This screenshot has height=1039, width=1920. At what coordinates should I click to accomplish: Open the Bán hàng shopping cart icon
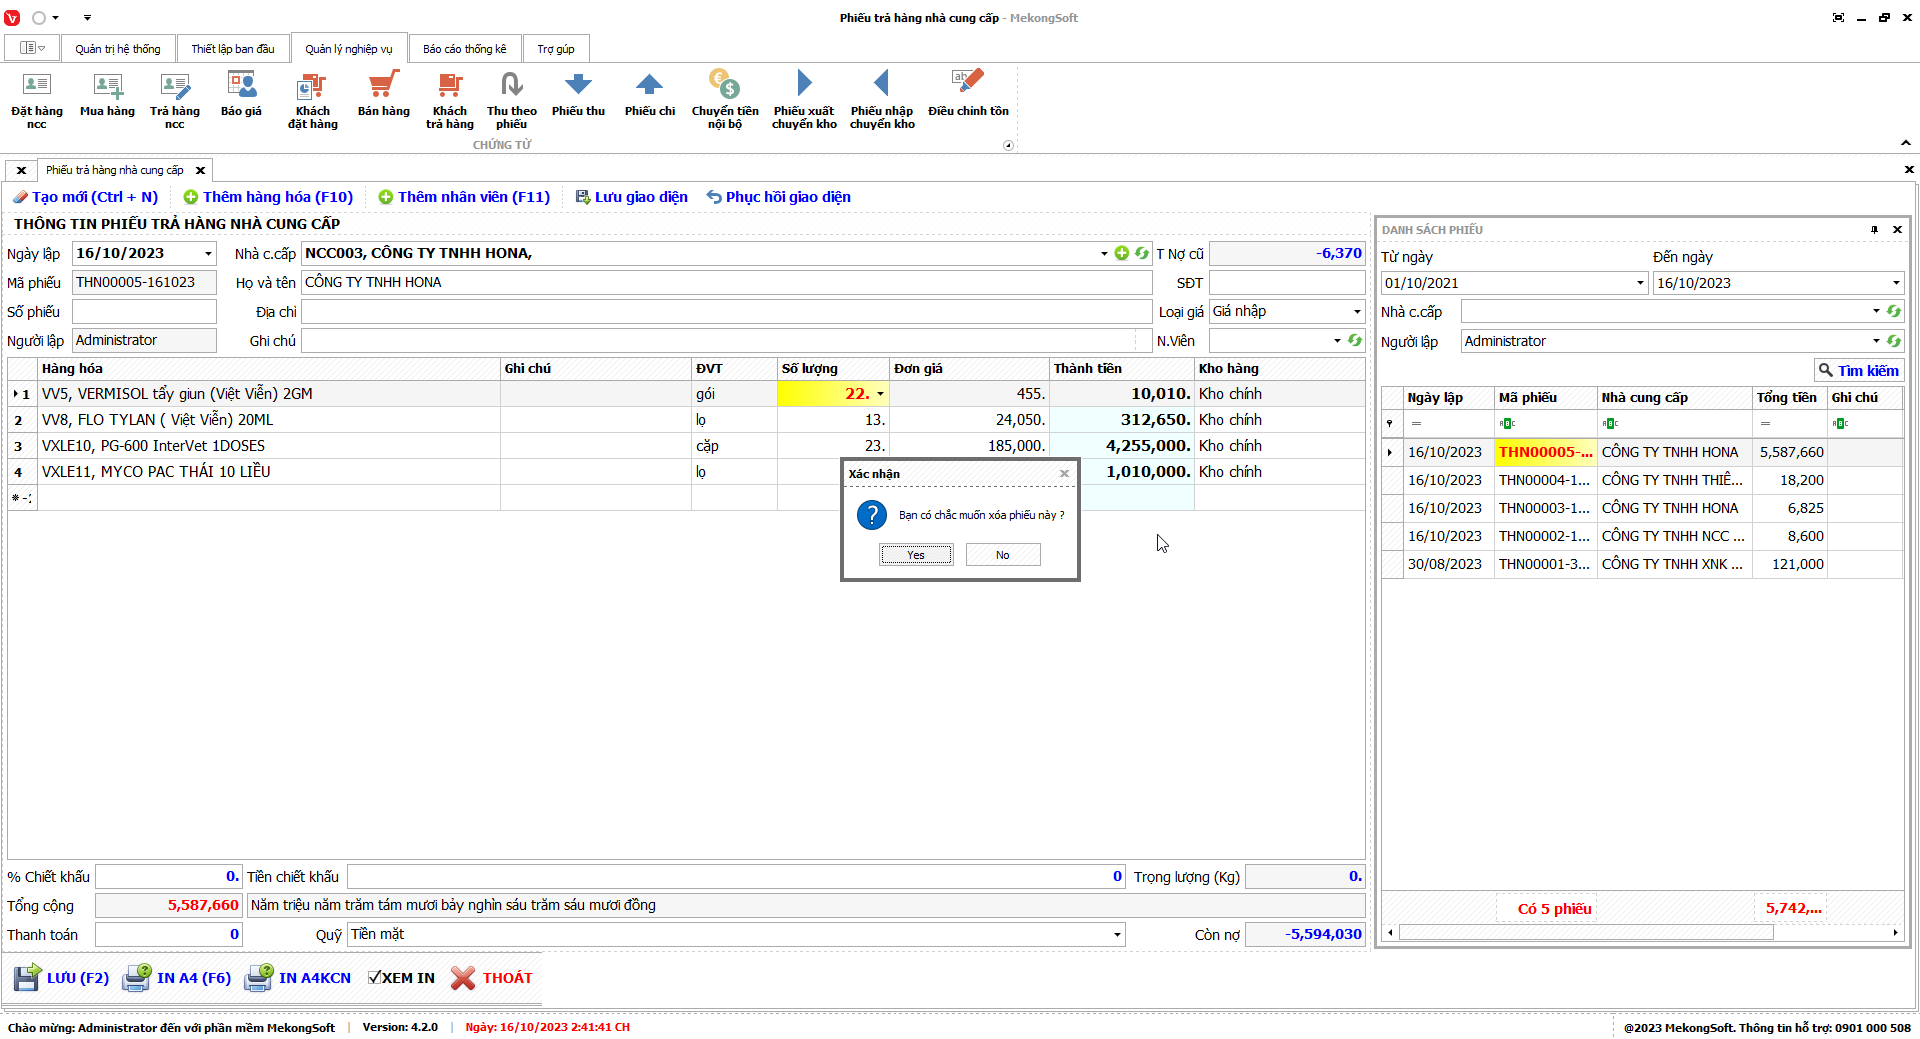point(383,86)
